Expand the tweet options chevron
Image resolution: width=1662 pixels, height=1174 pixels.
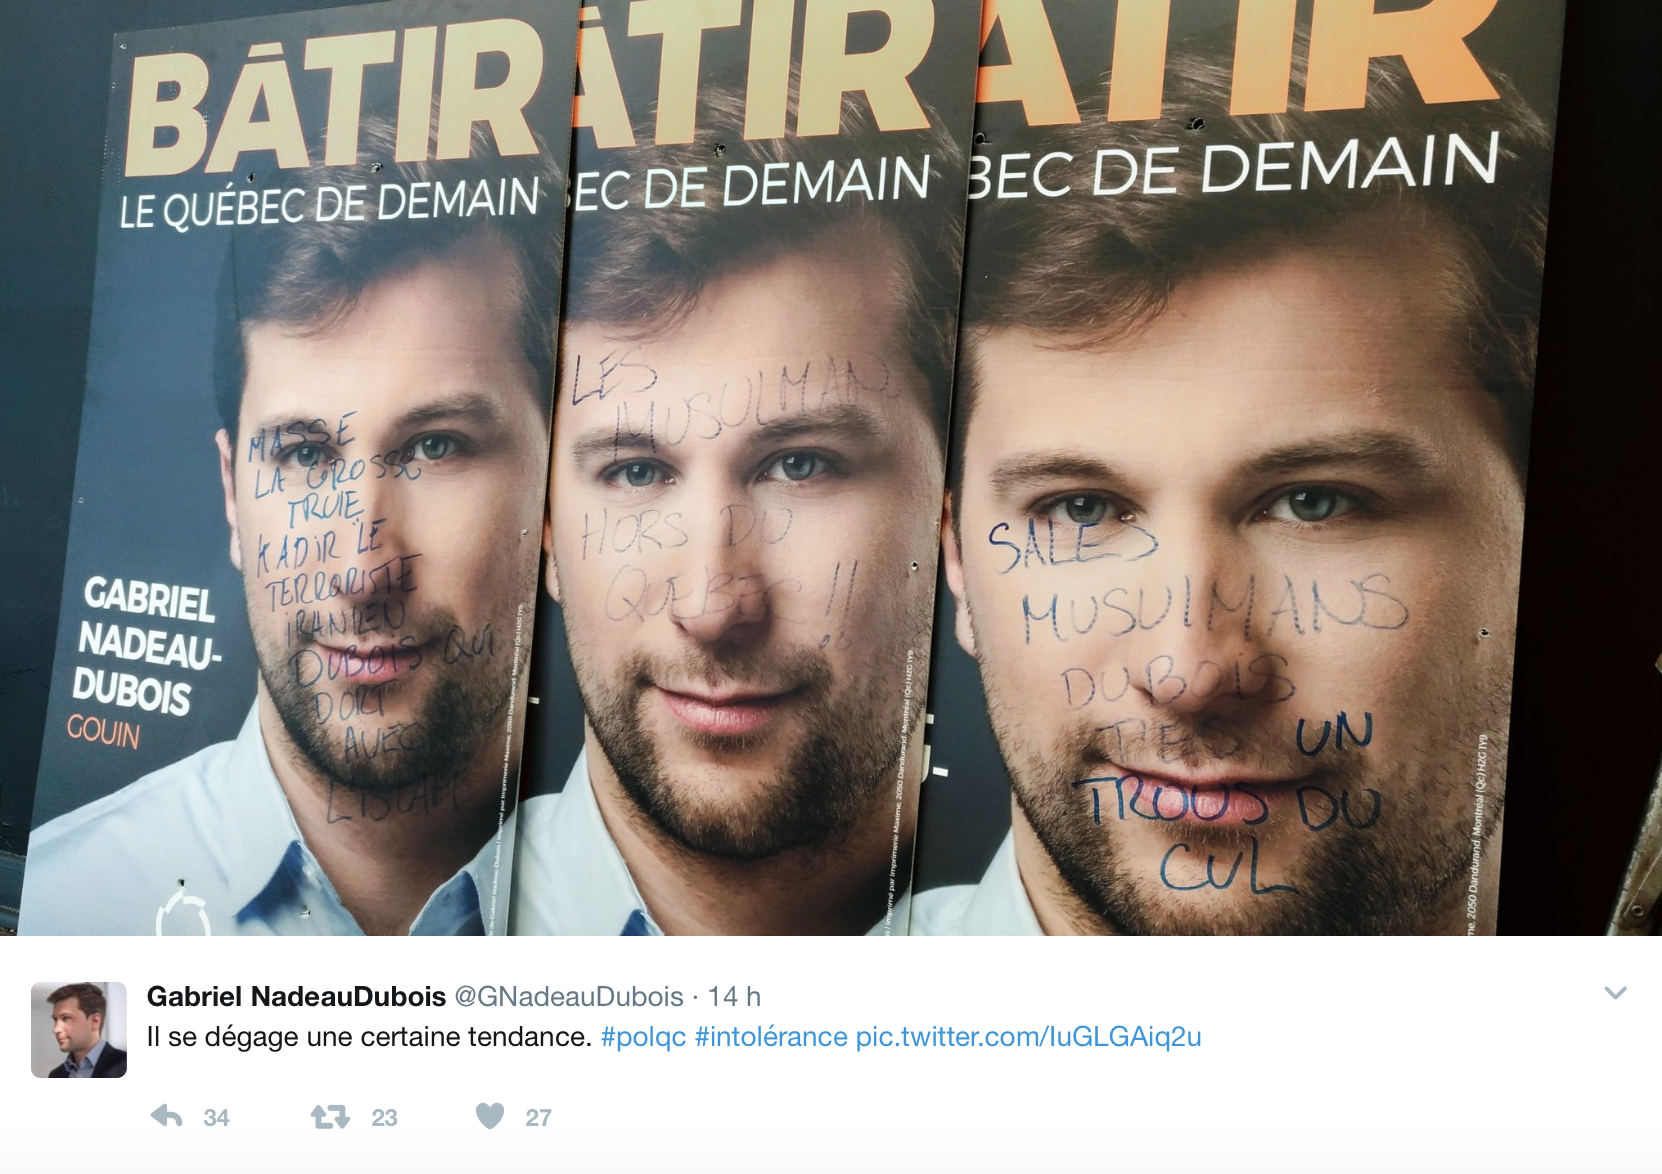(x=1615, y=993)
